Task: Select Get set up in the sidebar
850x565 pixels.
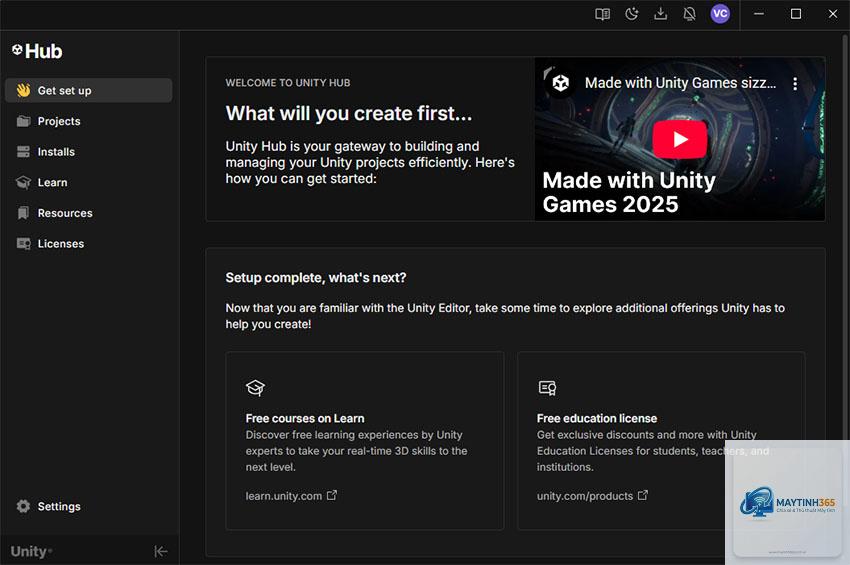Action: pos(88,91)
